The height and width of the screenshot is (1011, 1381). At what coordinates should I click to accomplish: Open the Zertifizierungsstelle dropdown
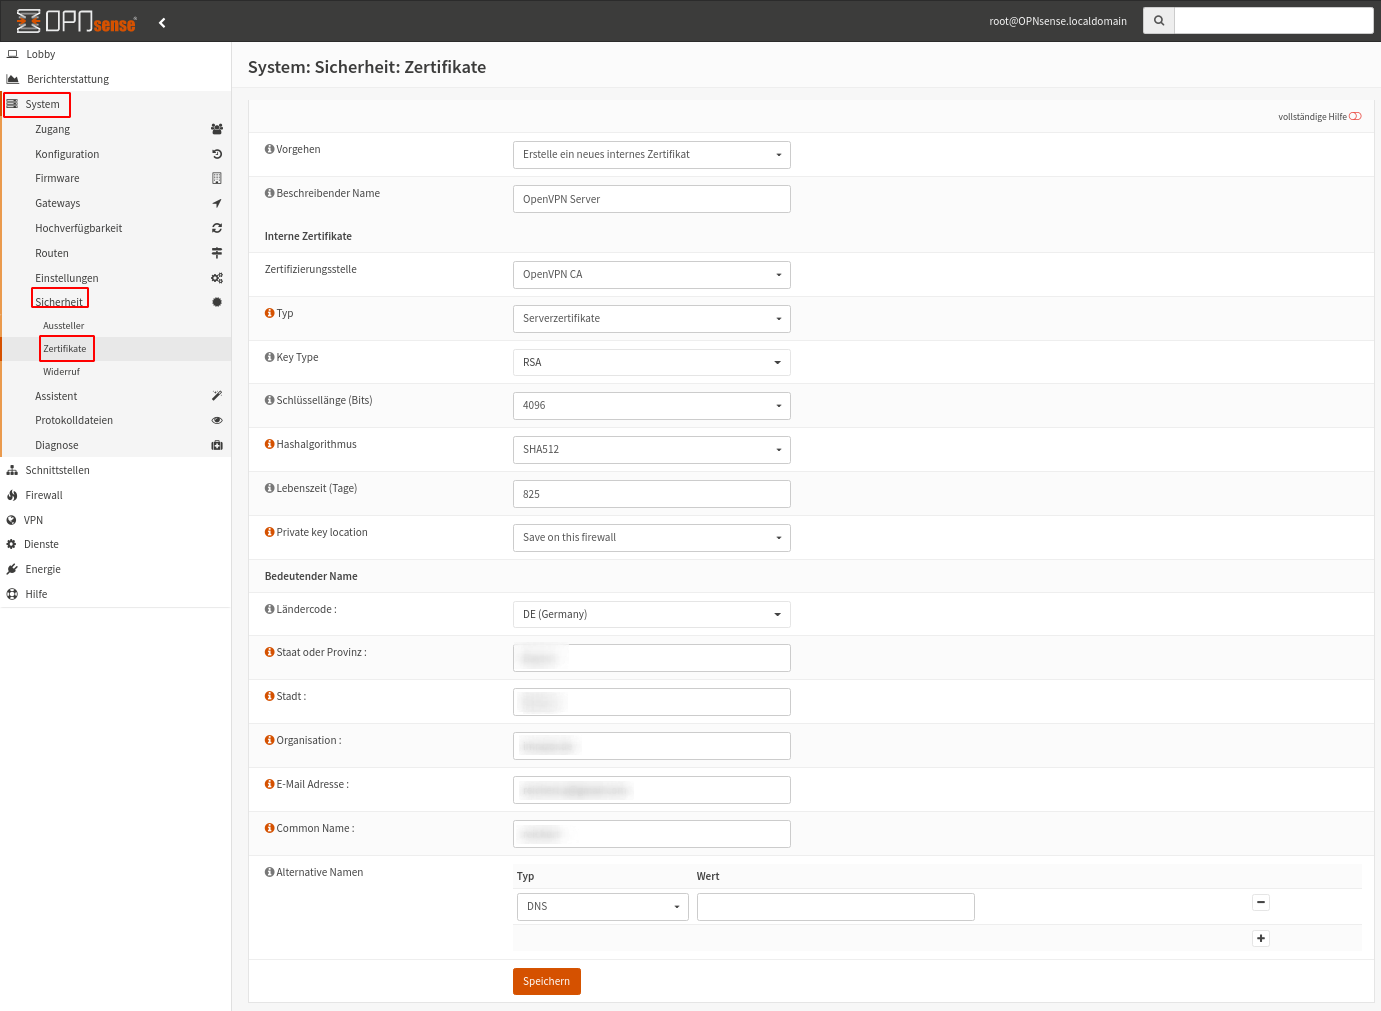coord(651,275)
